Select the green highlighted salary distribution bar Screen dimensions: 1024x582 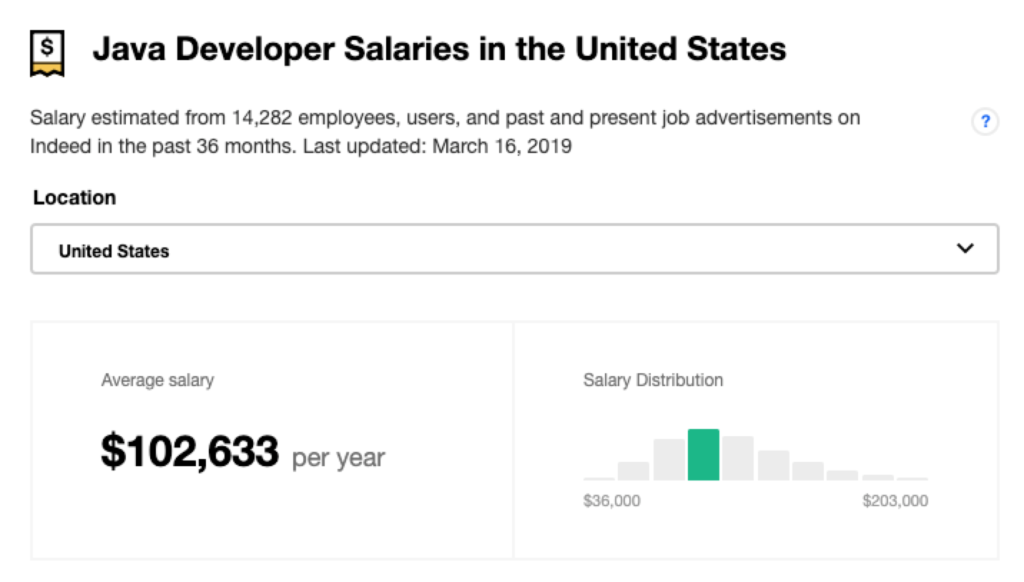click(704, 455)
